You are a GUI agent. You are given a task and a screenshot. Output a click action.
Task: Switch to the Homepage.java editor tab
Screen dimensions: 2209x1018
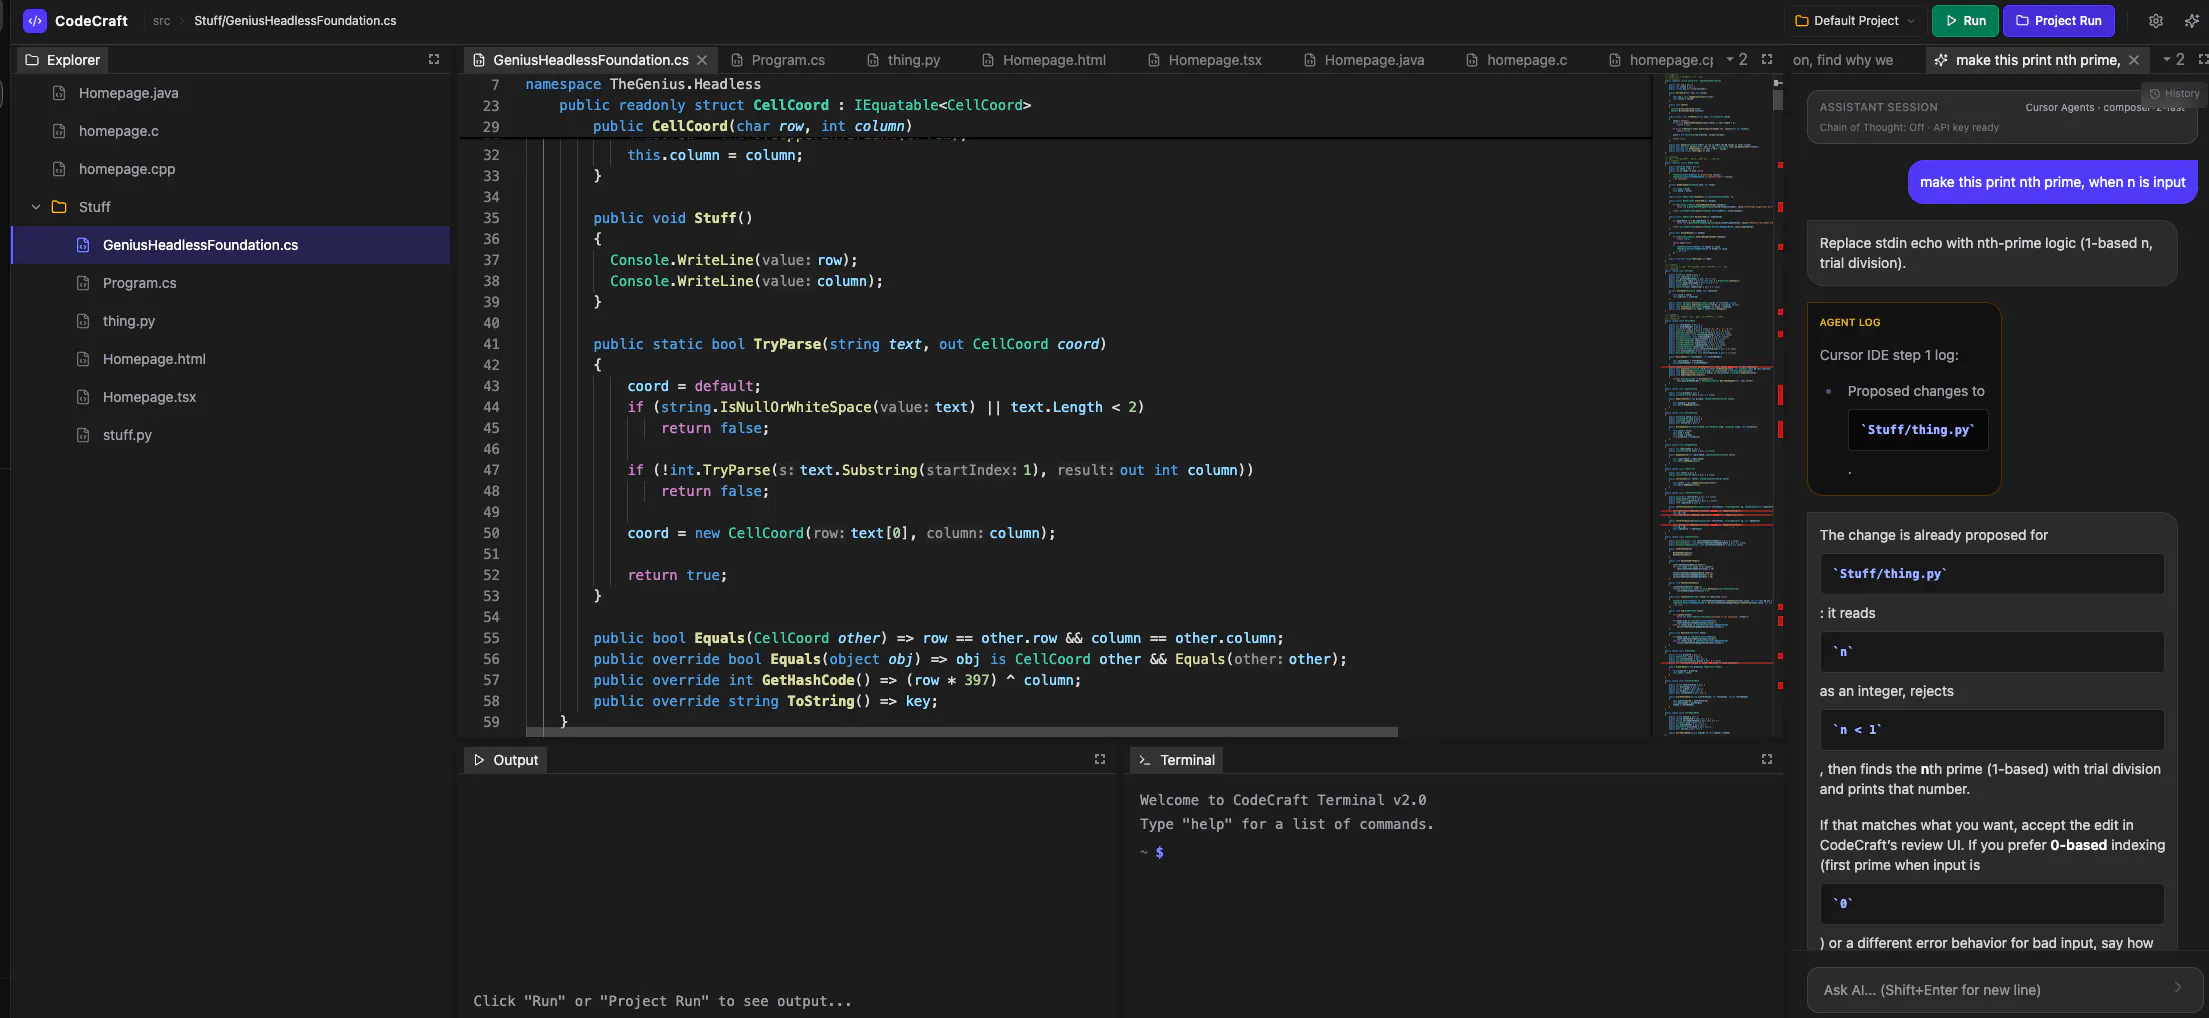coord(1364,60)
